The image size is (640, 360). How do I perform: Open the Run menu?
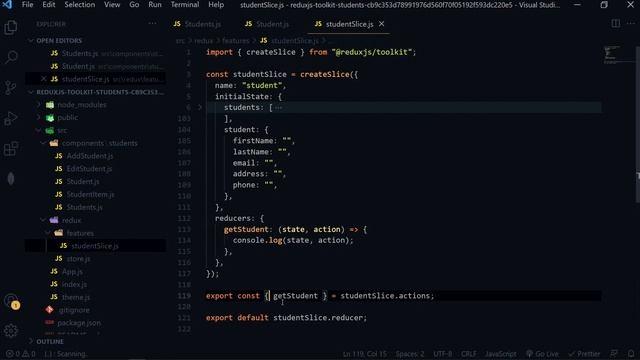pyautogui.click(x=155, y=5)
